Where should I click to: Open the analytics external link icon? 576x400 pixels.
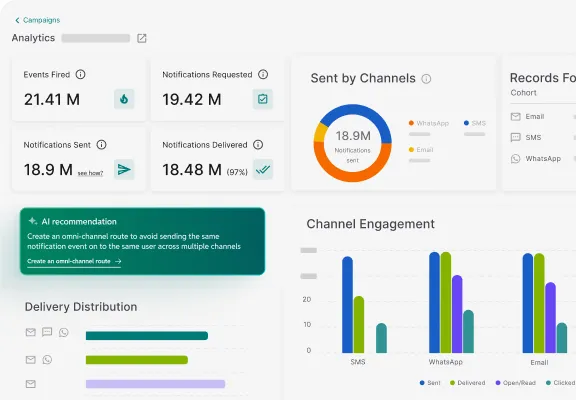pyautogui.click(x=142, y=38)
